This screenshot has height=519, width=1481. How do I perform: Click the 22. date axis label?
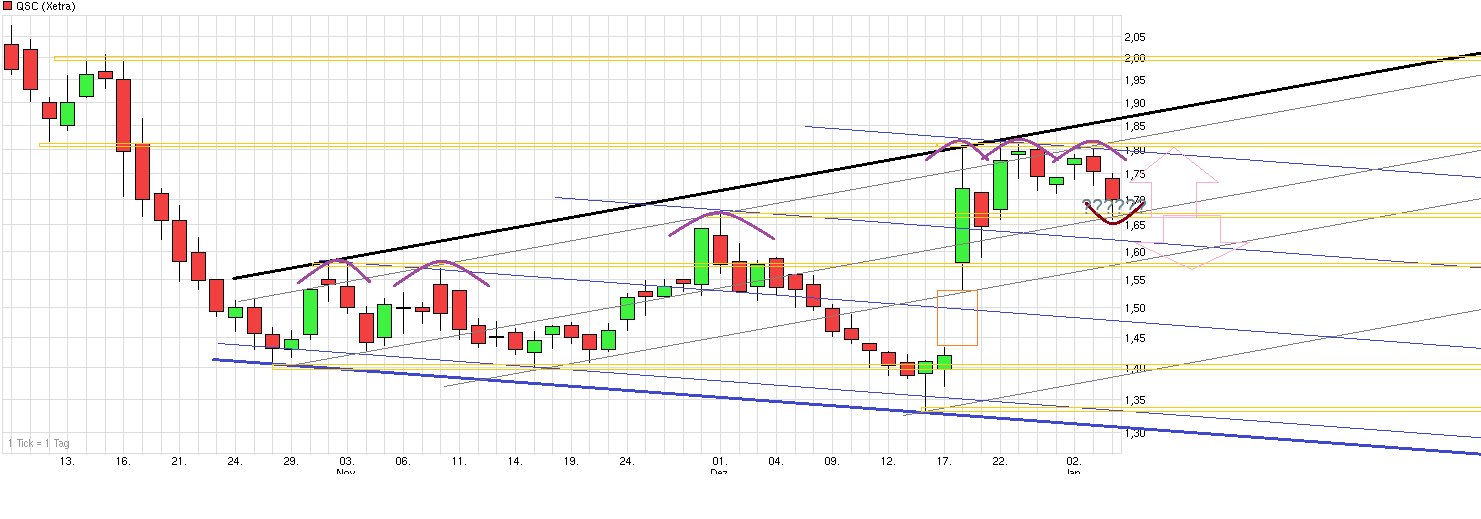(999, 462)
